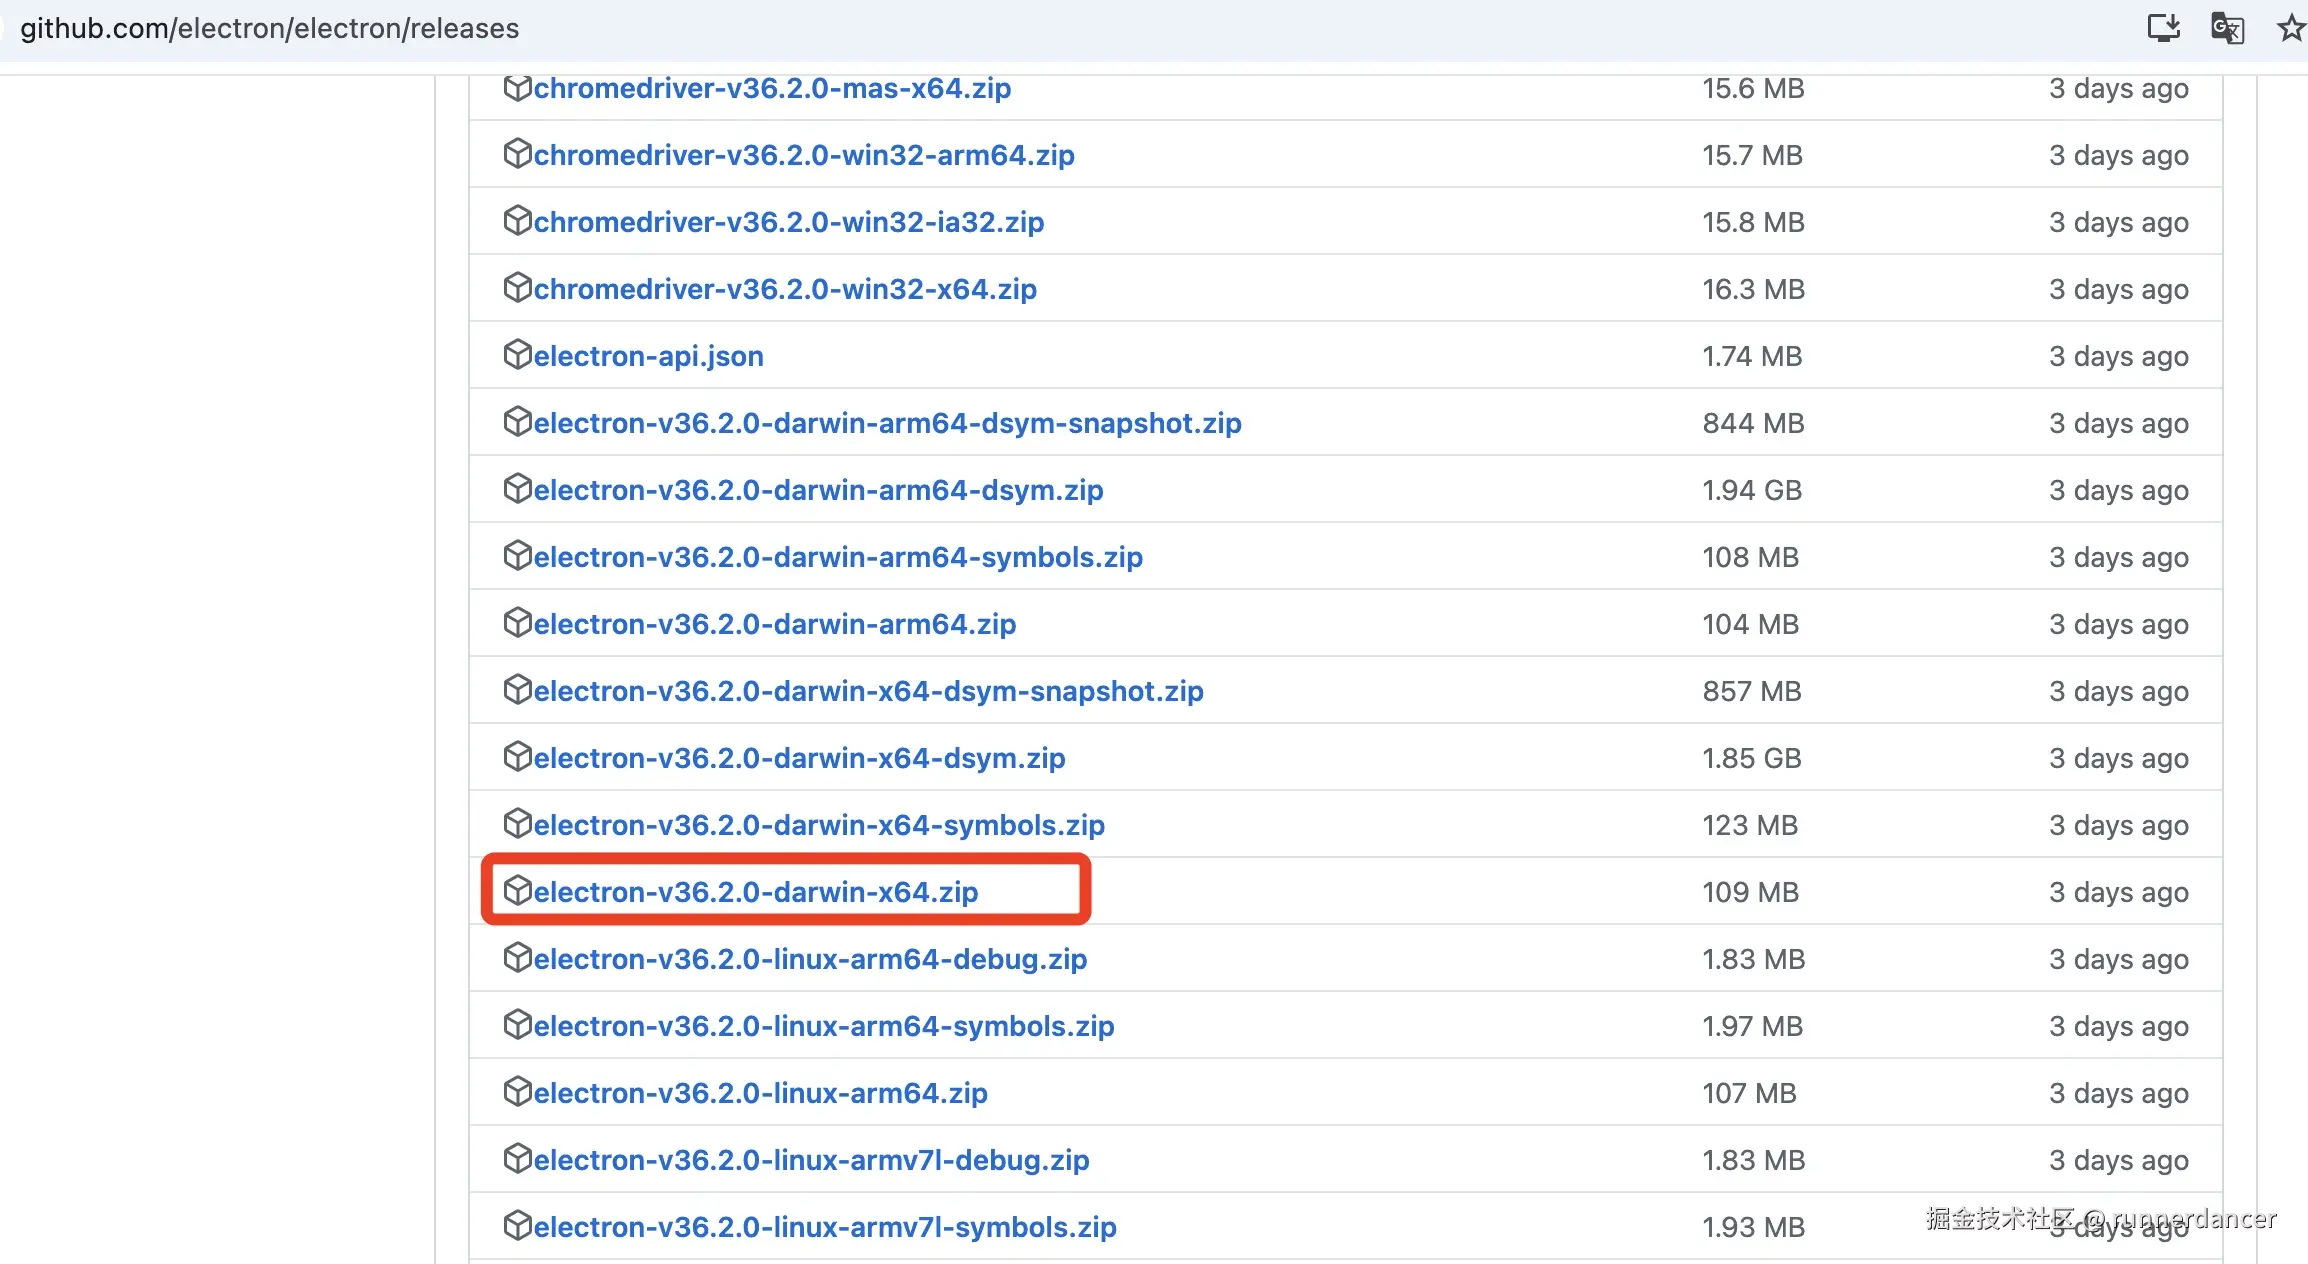Download electron-v36.2.0-darwin-x64-dsym.zip

tap(799, 758)
